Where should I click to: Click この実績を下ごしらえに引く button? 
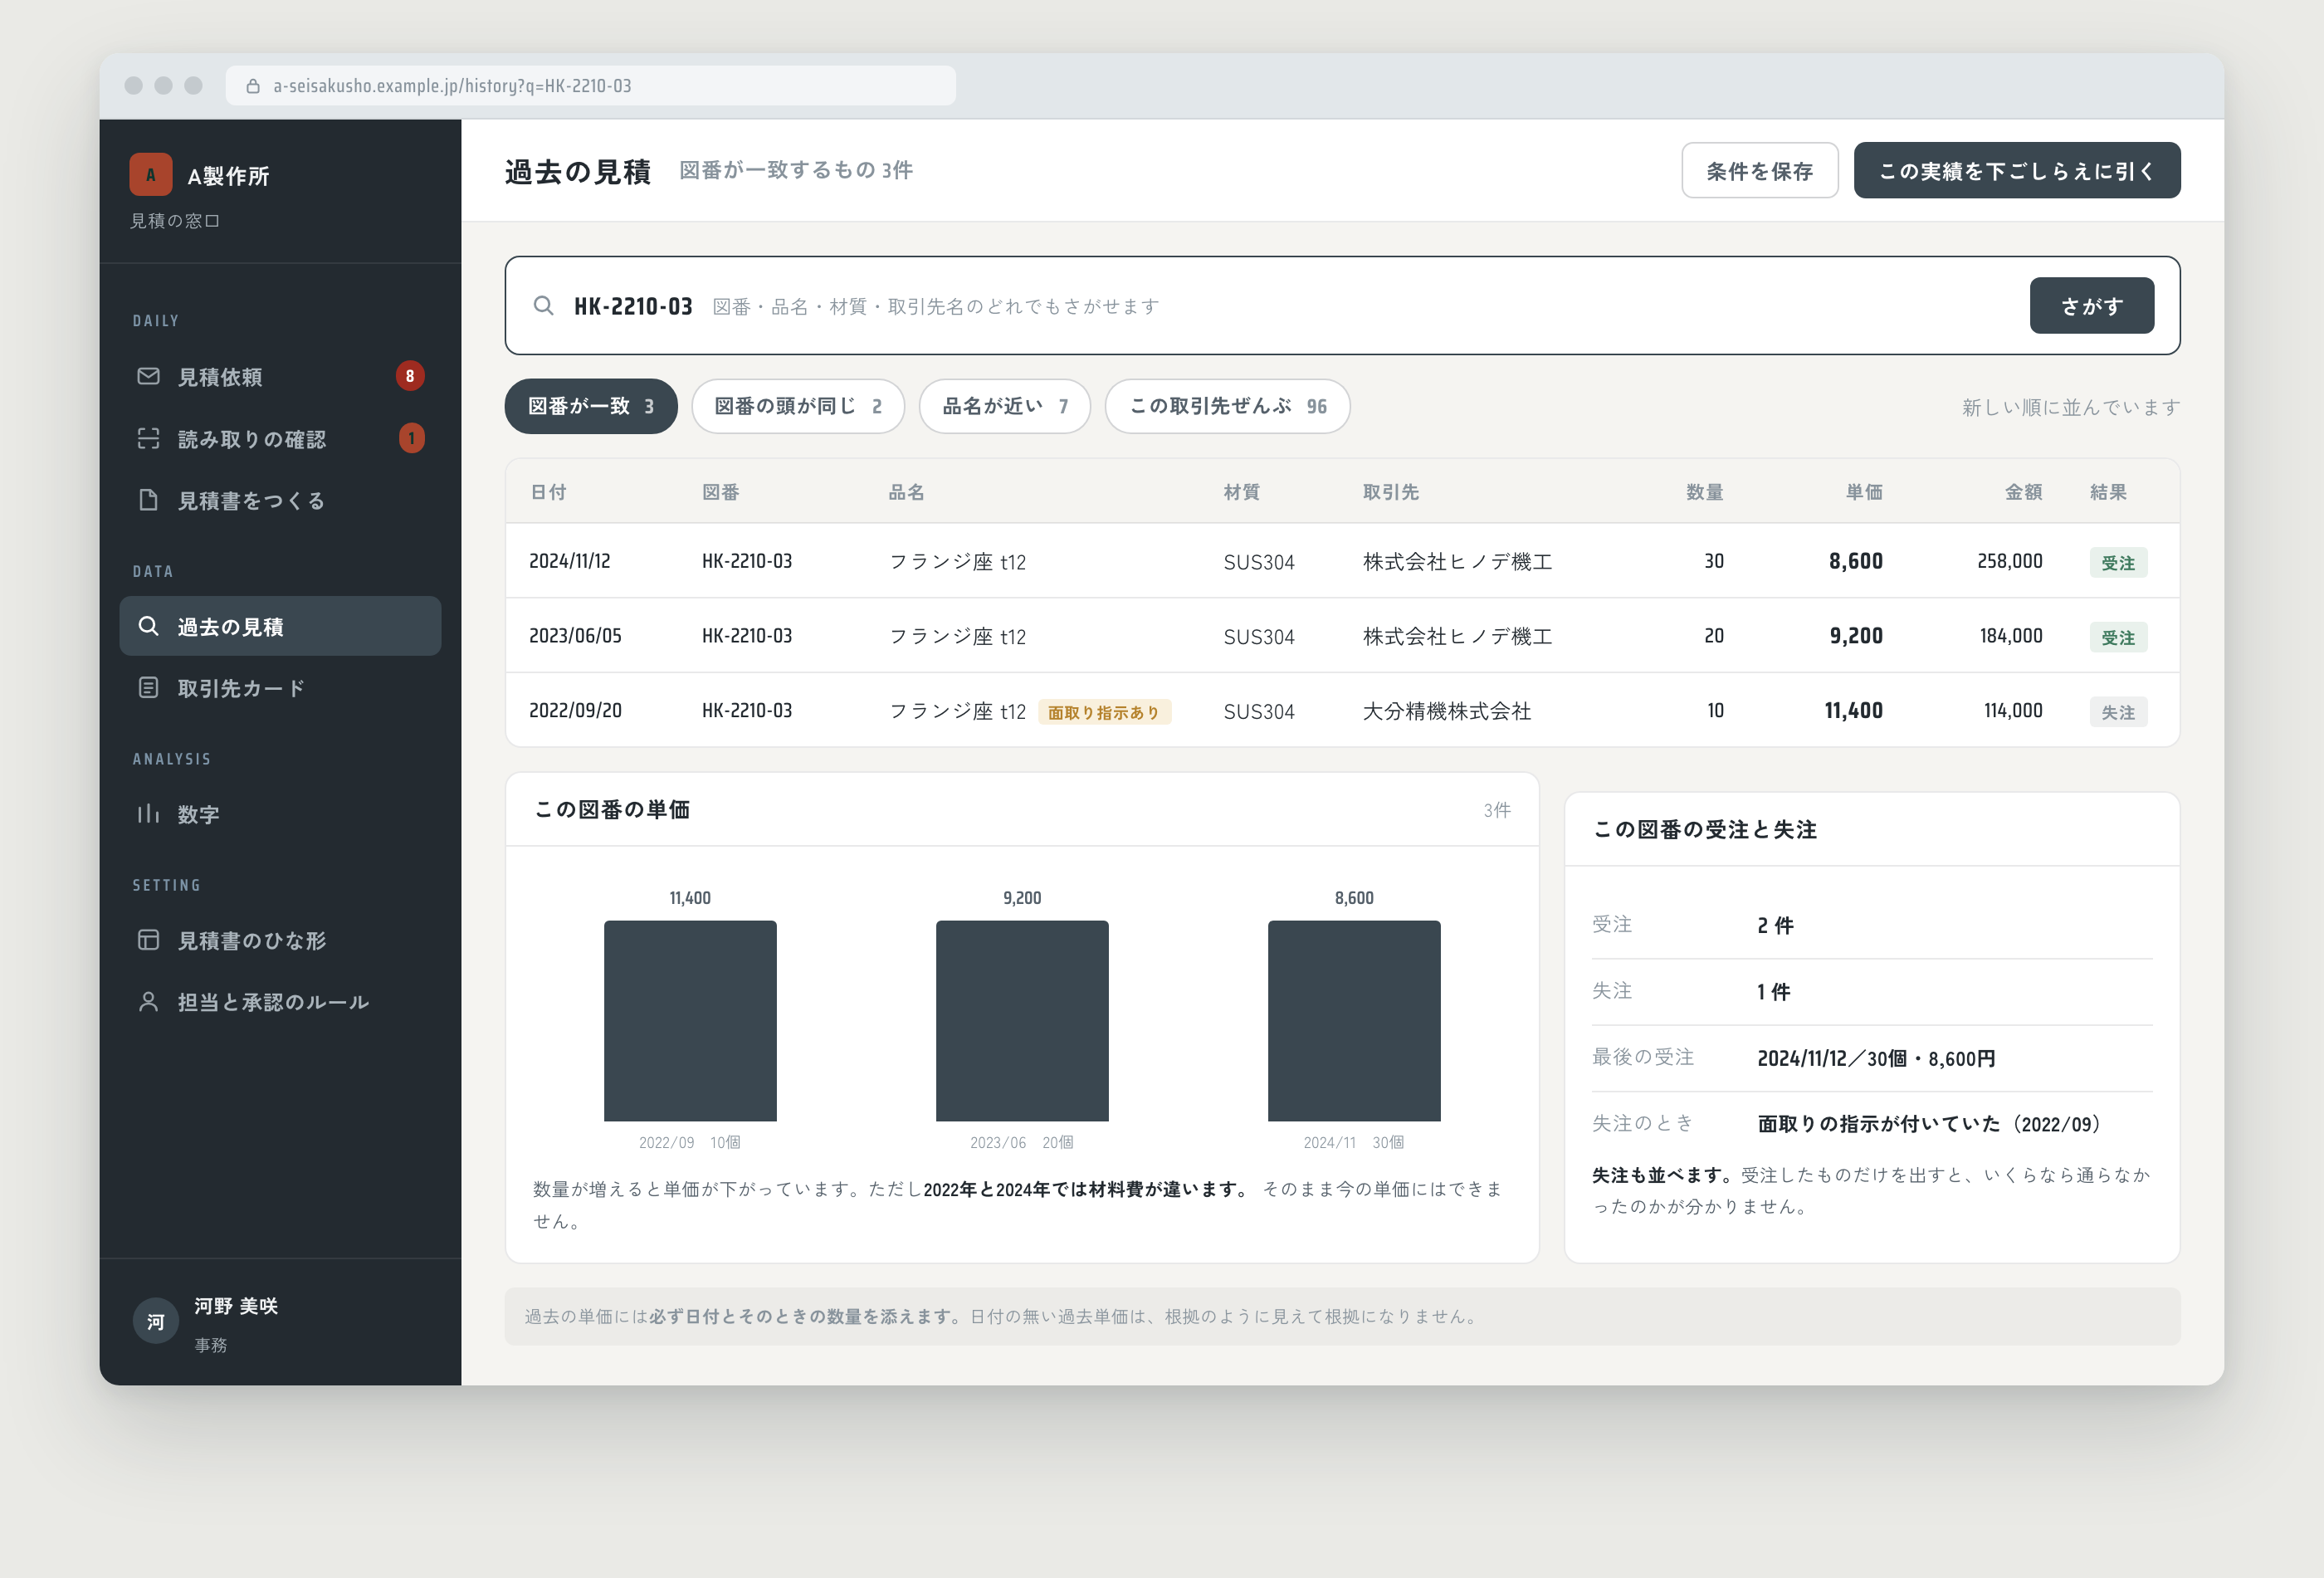[x=2017, y=171]
